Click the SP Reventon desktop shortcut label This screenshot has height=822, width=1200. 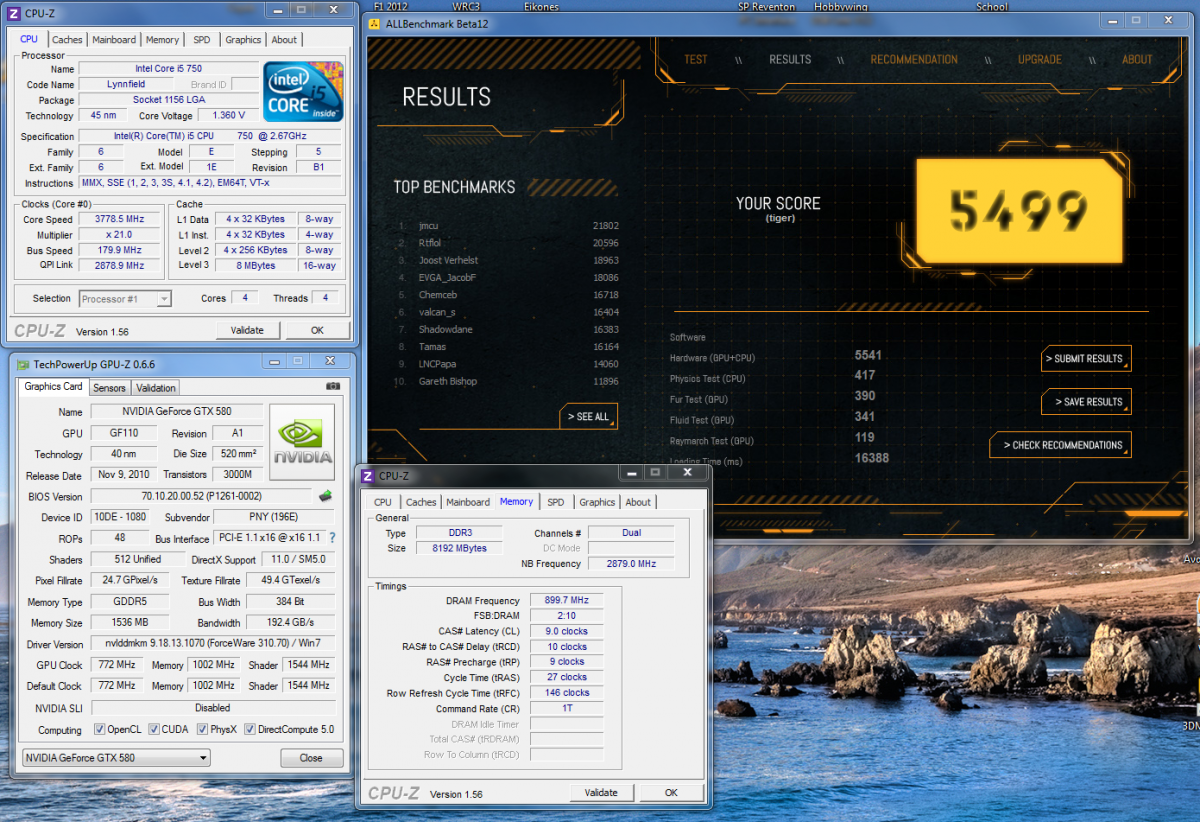coord(766,6)
